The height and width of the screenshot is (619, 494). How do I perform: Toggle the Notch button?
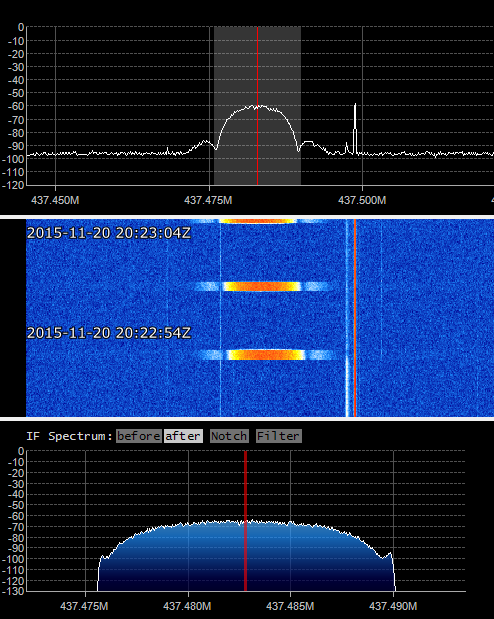(x=229, y=436)
